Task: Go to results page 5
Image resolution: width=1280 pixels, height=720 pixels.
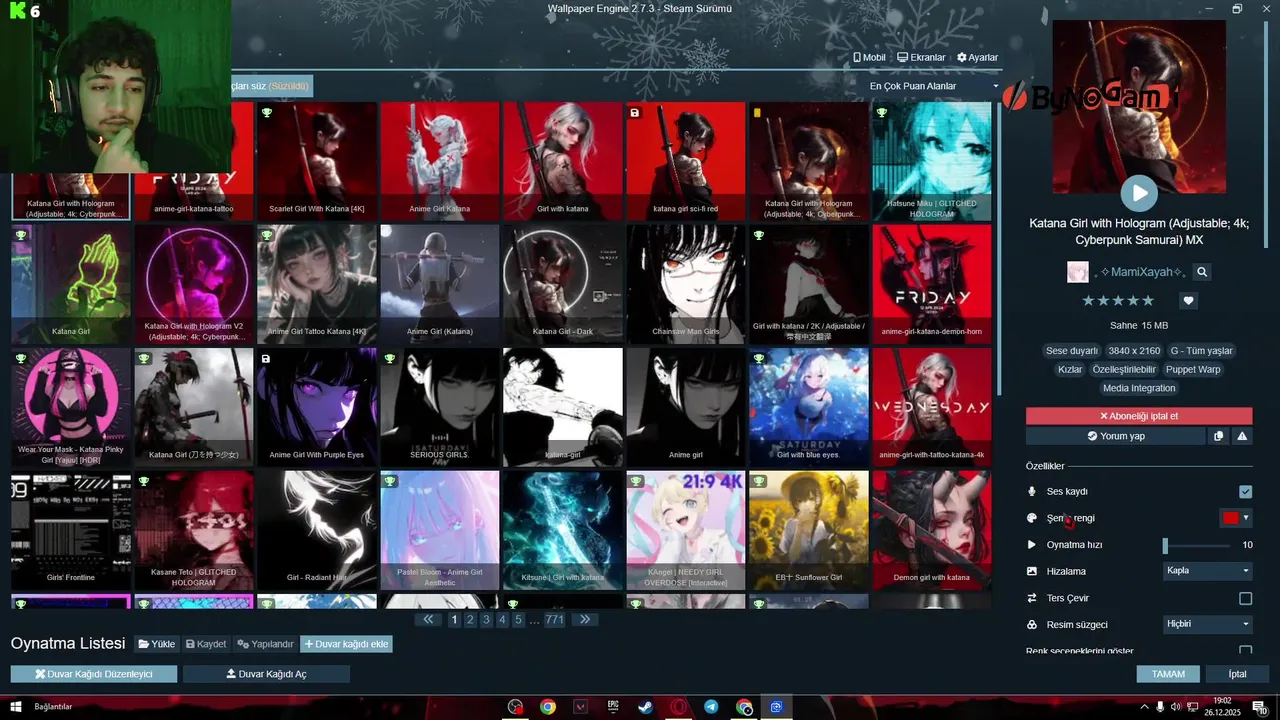Action: pyautogui.click(x=518, y=620)
